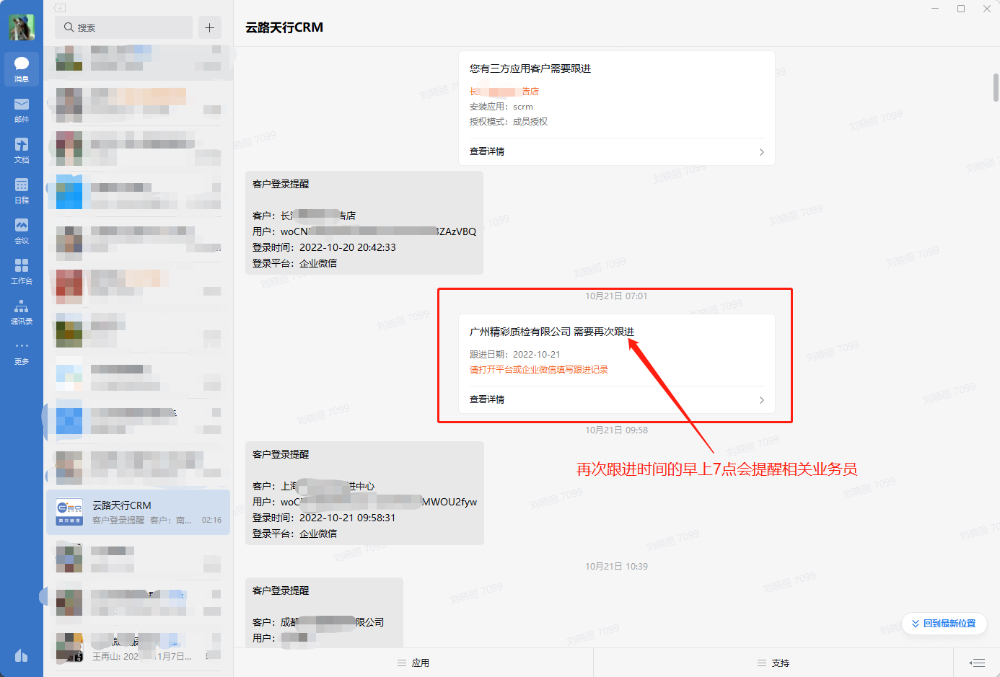Click 安装应用: scrm text

coord(501,106)
